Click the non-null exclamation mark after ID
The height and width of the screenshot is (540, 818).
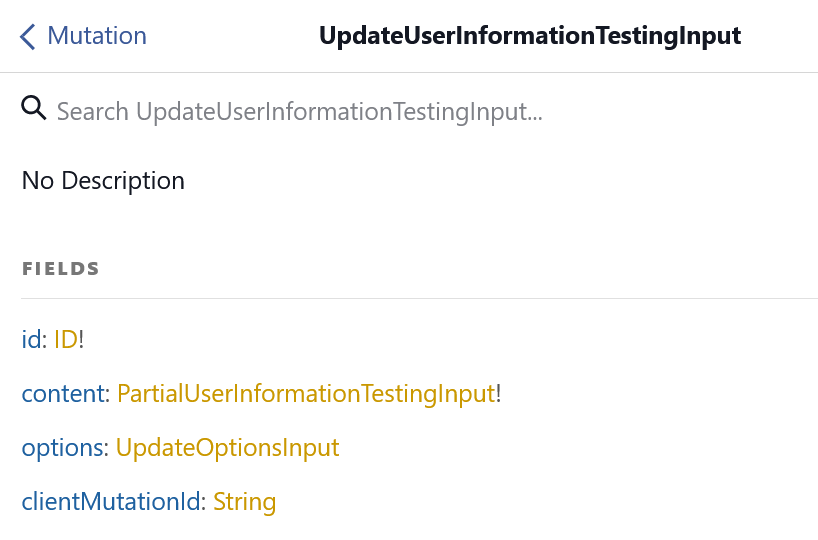pyautogui.click(x=81, y=339)
